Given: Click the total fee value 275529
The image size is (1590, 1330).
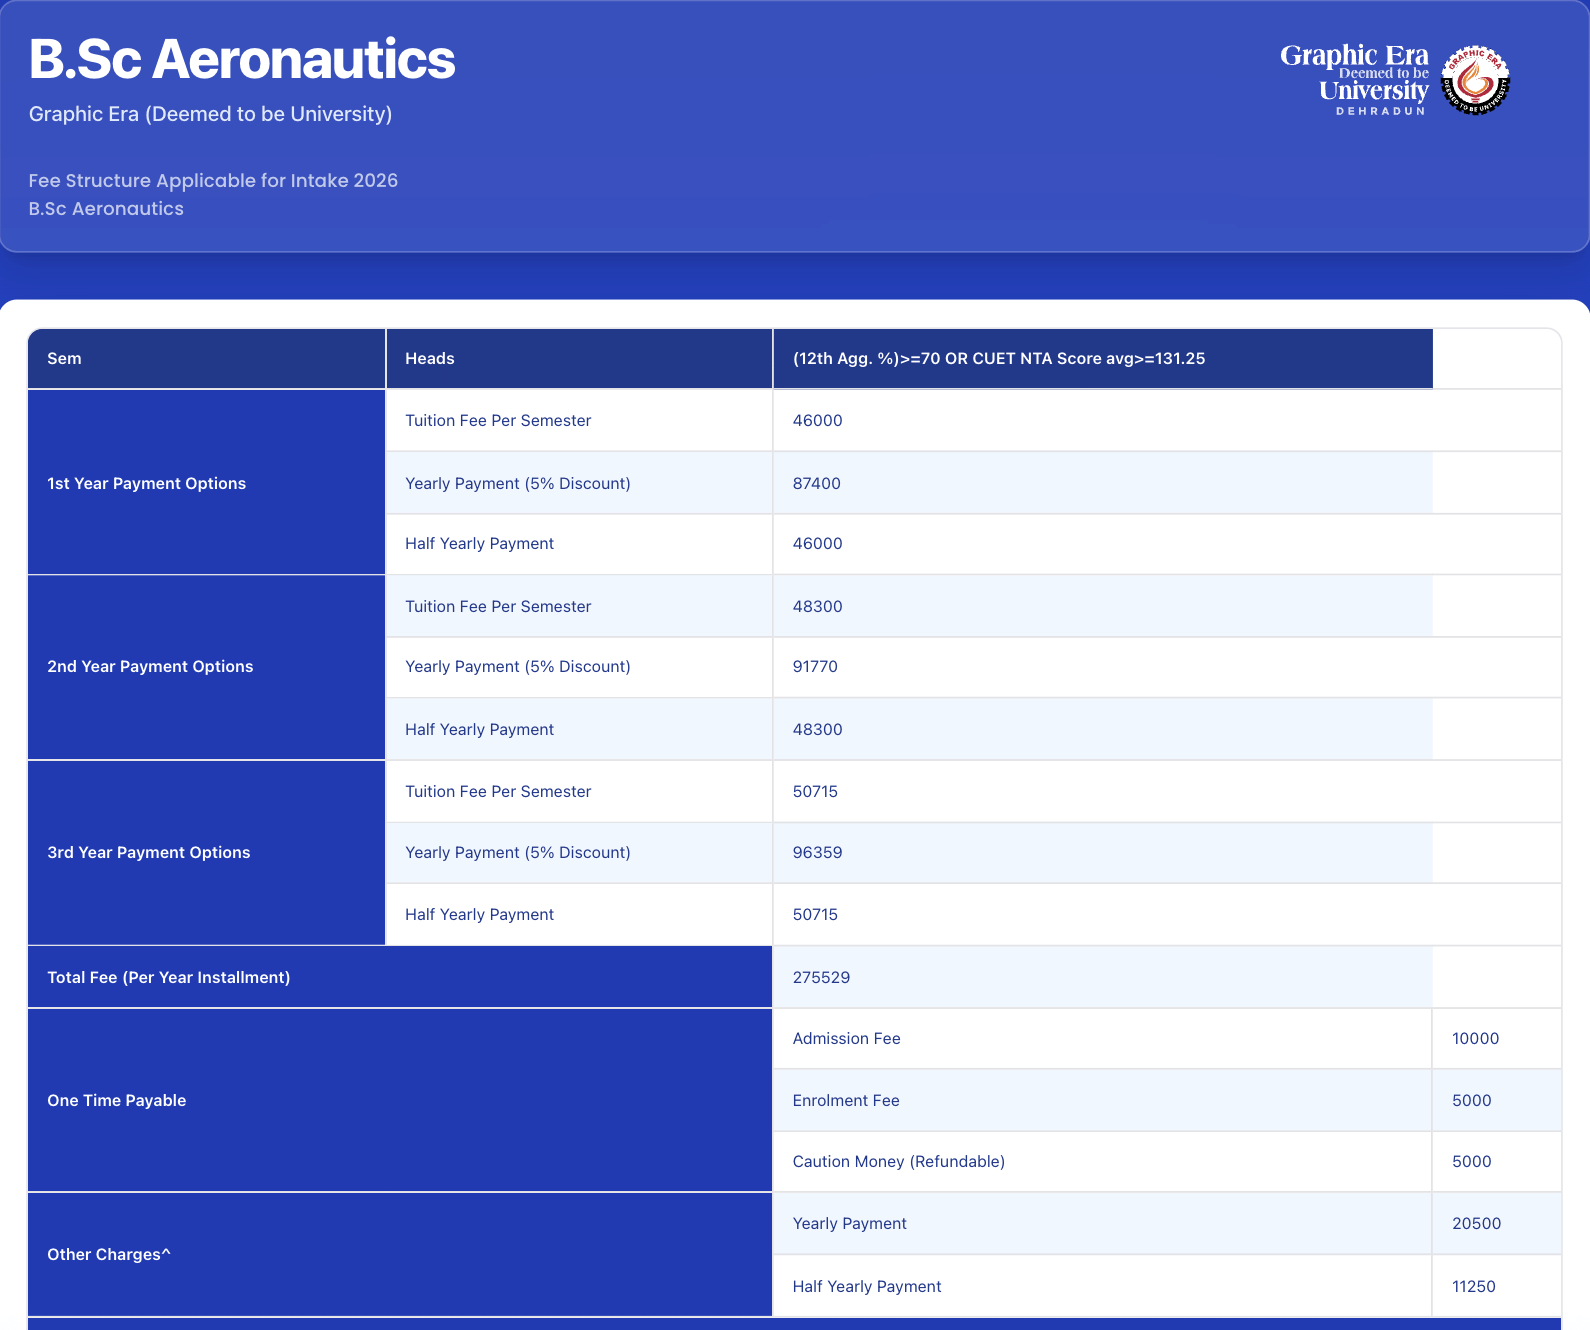Looking at the screenshot, I should pos(821,978).
